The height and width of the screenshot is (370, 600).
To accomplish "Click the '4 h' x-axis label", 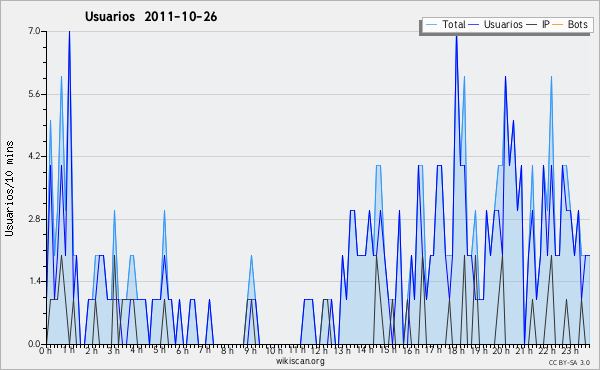I will pos(136,350).
